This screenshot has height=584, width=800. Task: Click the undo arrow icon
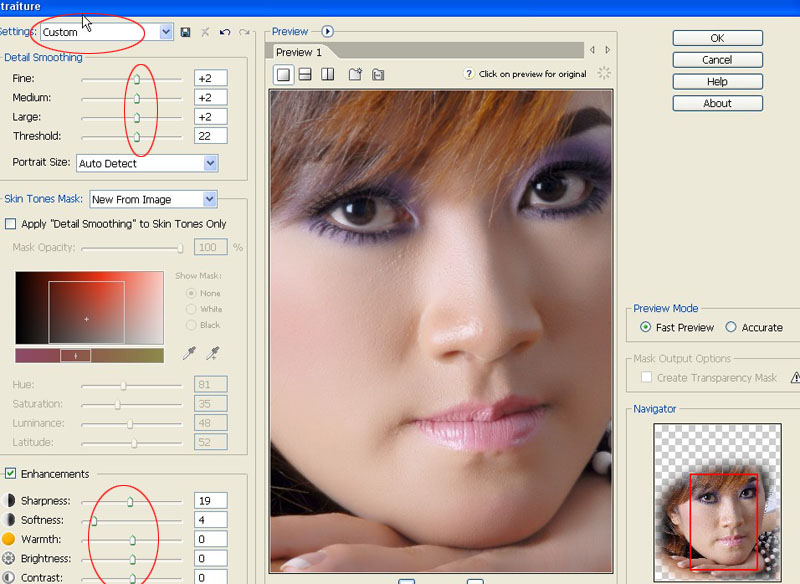225,32
